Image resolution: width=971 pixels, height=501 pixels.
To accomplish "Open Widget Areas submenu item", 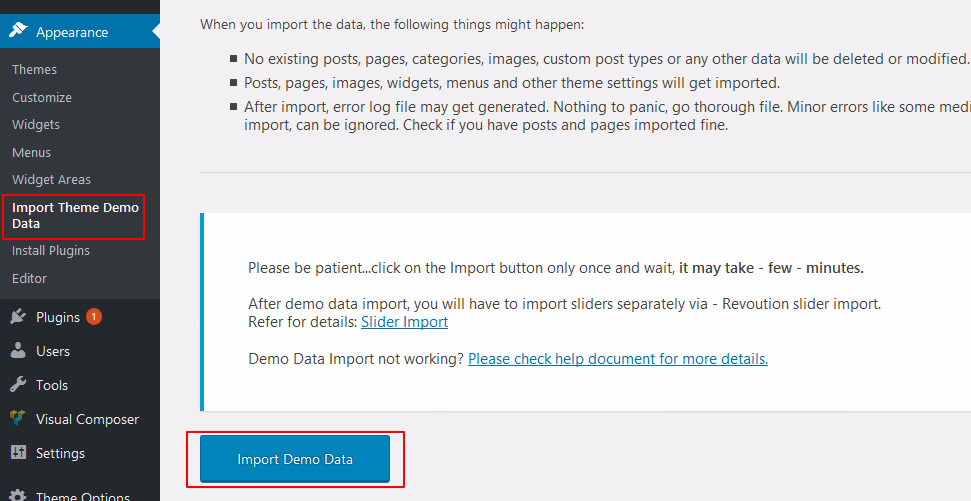I will pos(51,179).
